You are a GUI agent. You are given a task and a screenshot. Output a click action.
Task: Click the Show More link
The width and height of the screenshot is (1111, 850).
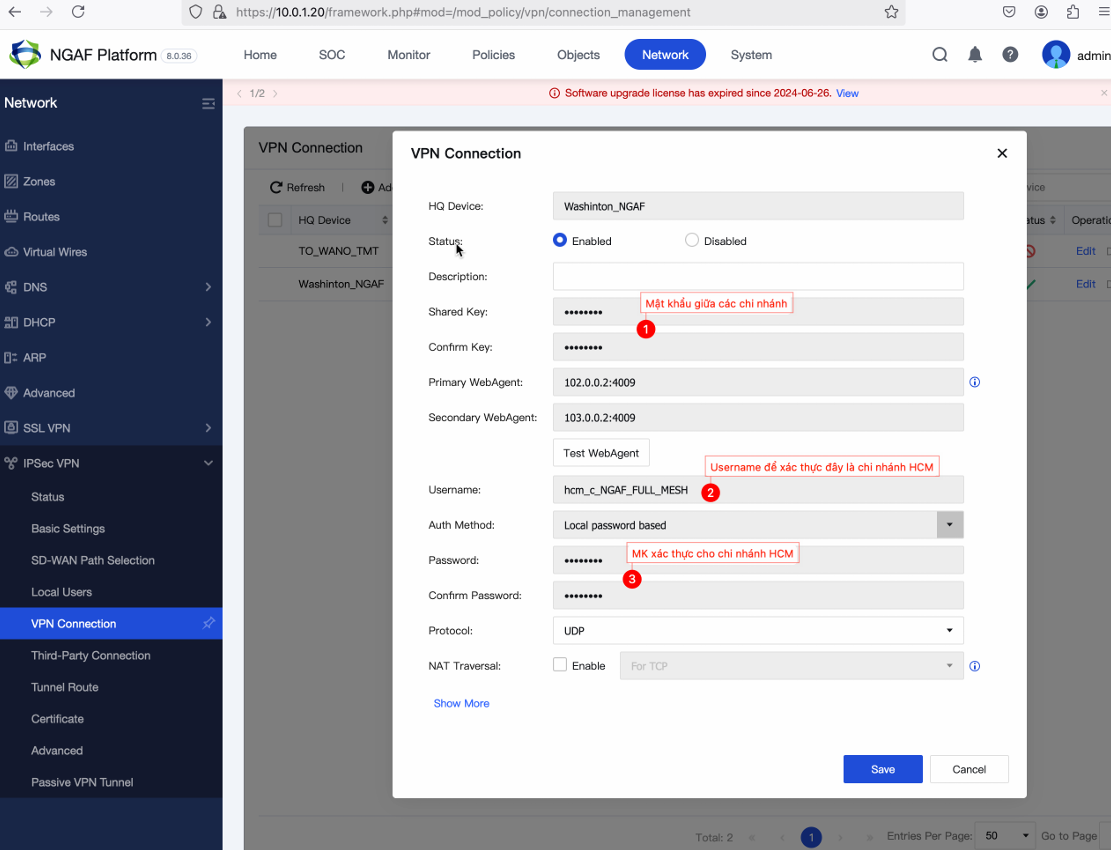[461, 703]
